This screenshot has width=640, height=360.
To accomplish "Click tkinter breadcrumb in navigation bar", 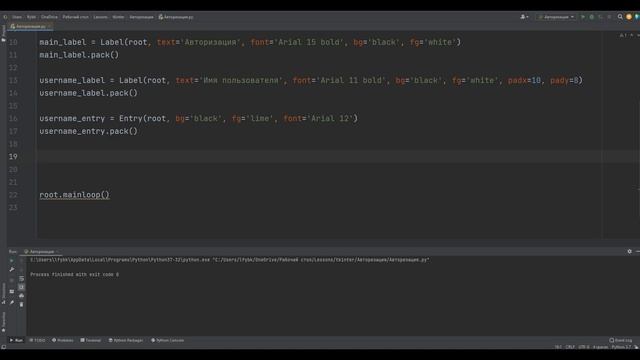I will [x=118, y=17].
